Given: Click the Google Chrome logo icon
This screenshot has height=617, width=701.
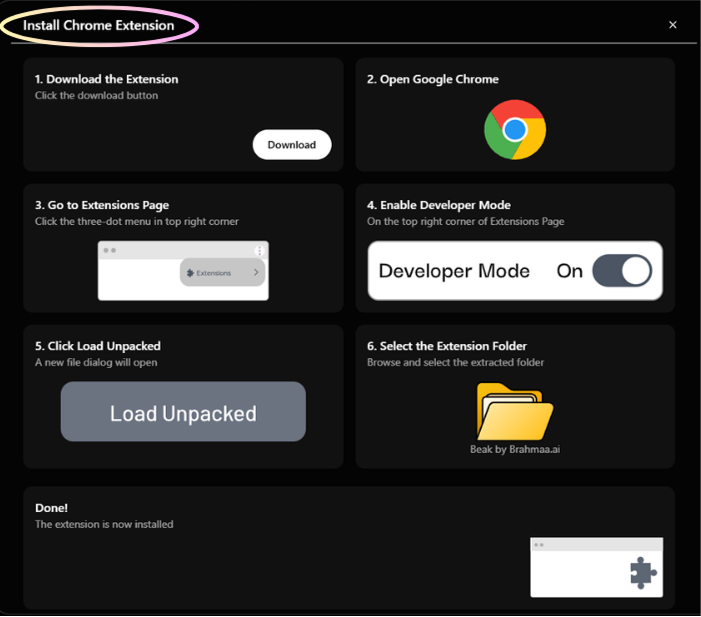Looking at the screenshot, I should pyautogui.click(x=515, y=130).
